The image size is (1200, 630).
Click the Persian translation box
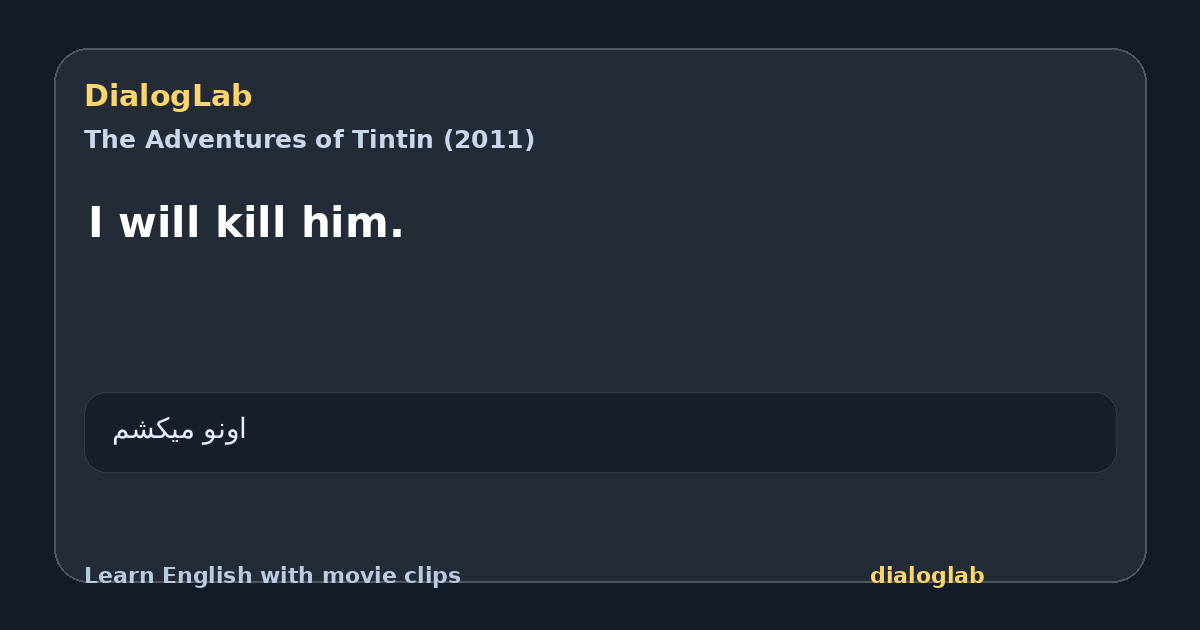600,432
